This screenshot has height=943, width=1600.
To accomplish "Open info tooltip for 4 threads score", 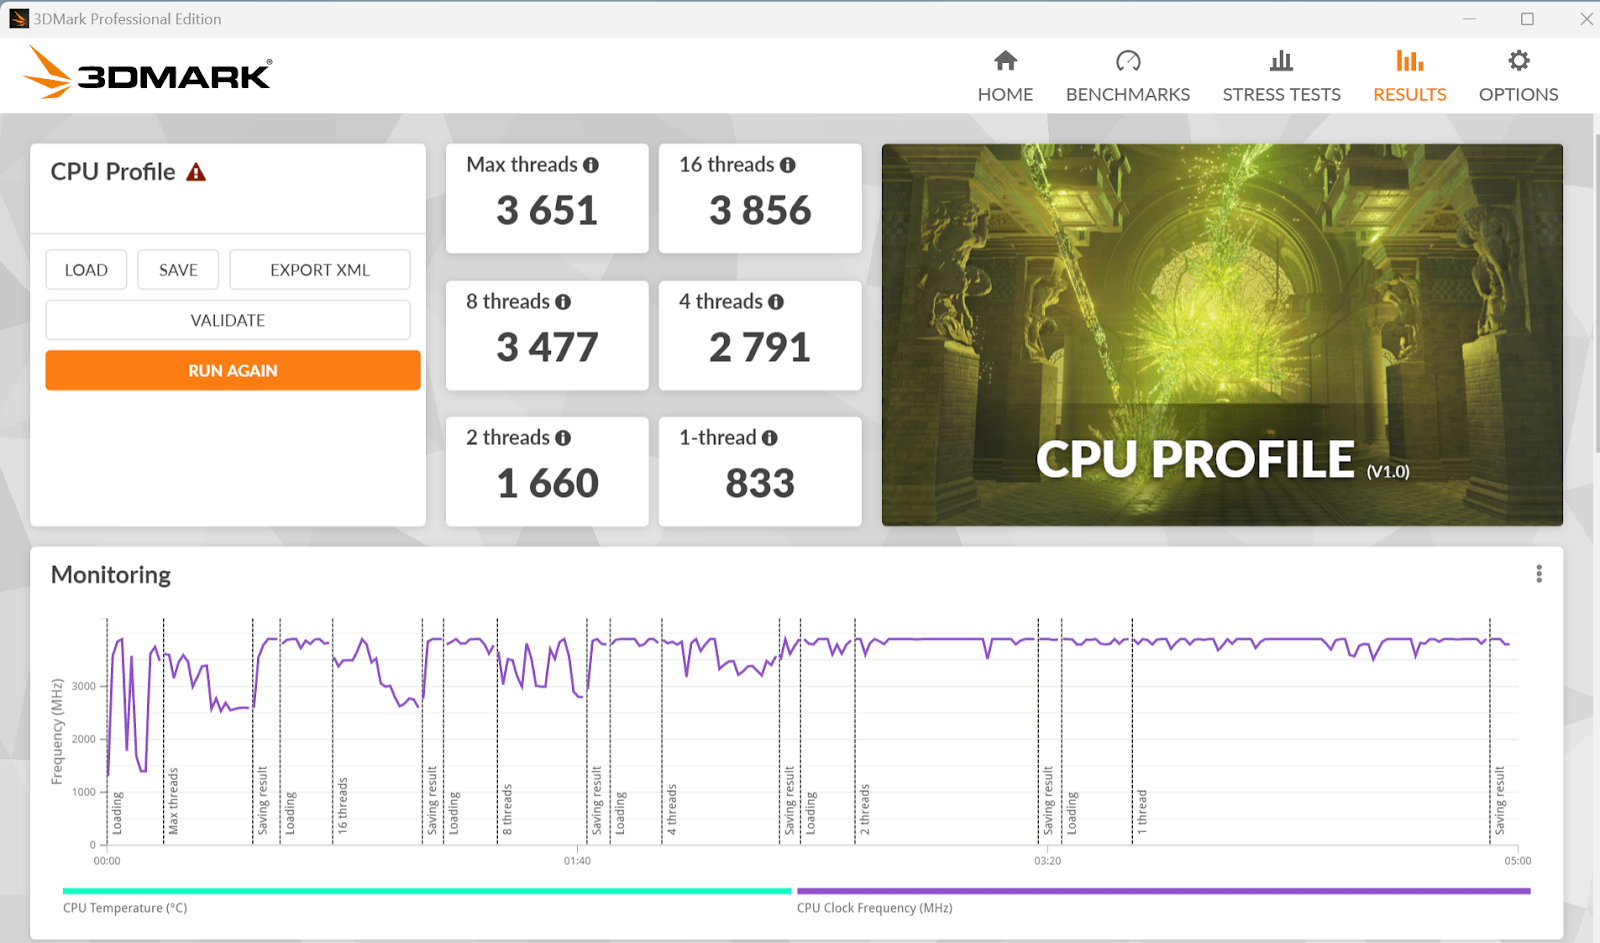I will tap(776, 302).
